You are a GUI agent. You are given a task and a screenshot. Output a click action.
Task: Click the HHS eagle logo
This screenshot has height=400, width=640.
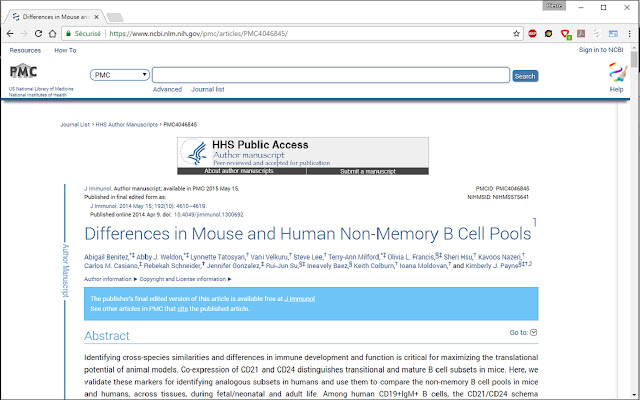[x=196, y=152]
